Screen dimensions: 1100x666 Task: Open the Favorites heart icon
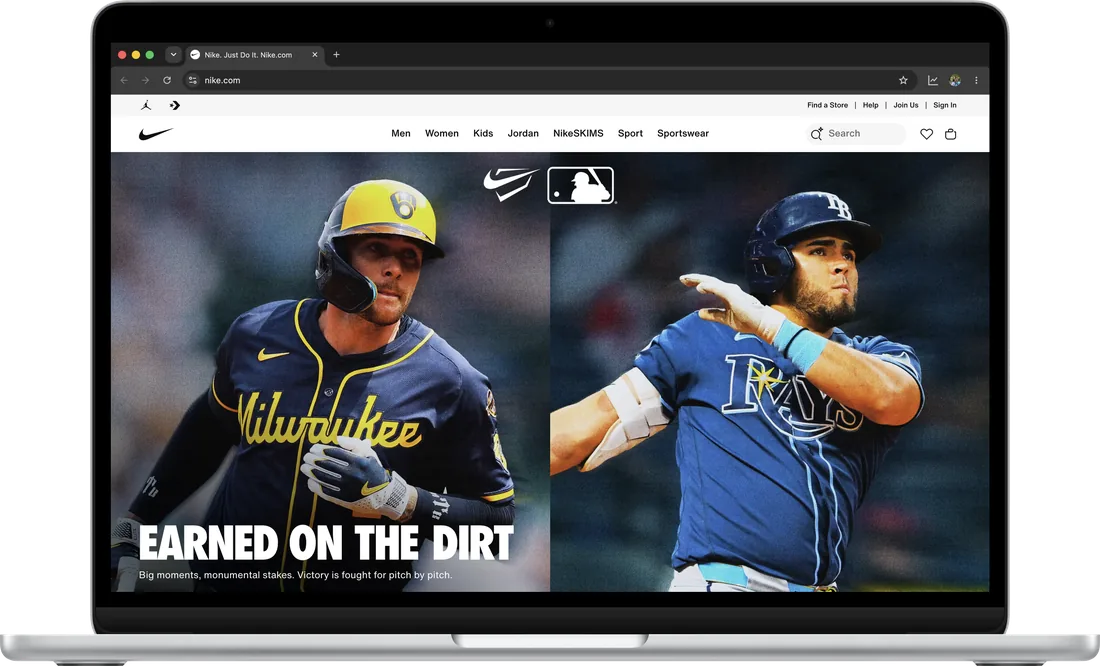pos(926,134)
